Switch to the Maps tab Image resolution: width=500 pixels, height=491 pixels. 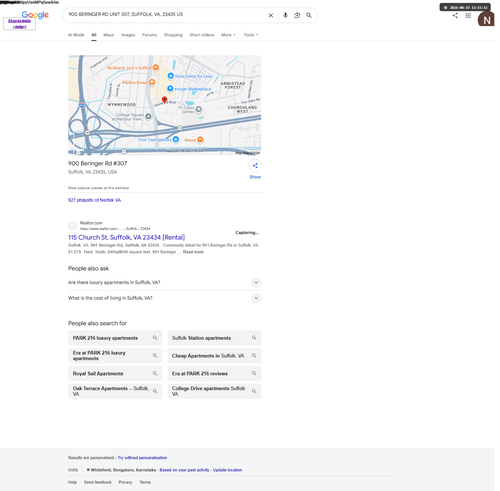coord(109,35)
